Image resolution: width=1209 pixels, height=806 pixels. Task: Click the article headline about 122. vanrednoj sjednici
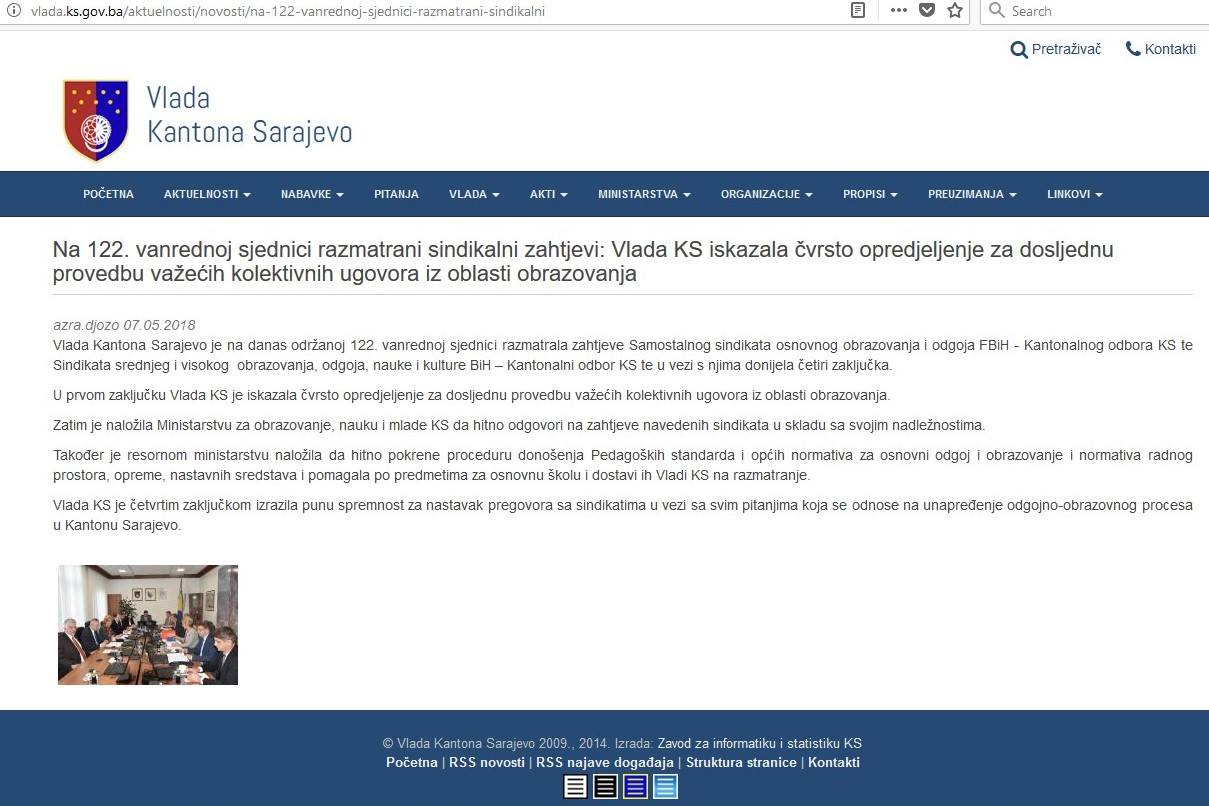pyautogui.click(x=583, y=261)
